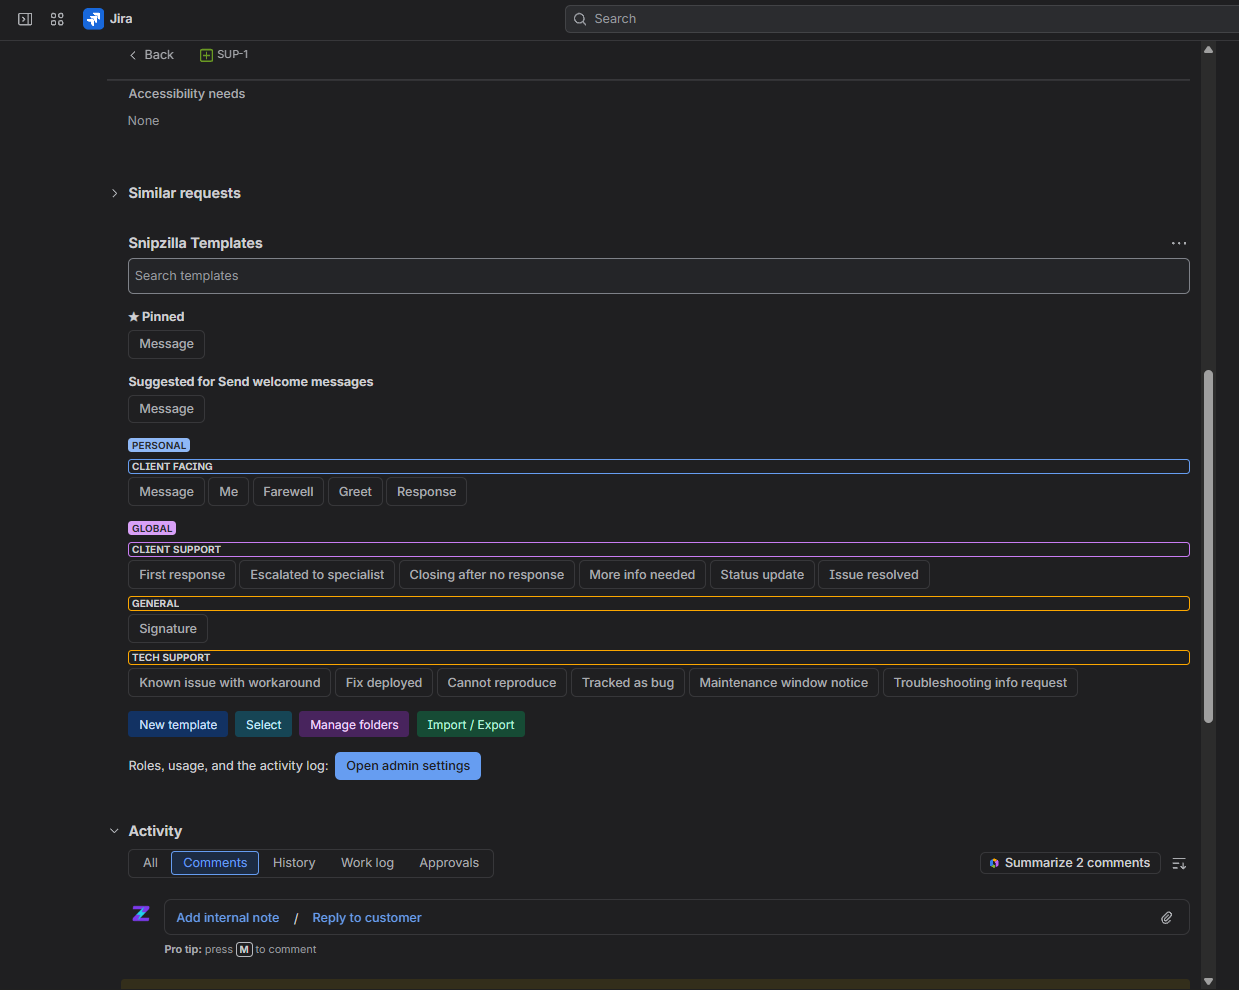Insert the Tracked as bug template
The image size is (1239, 990).
tap(628, 683)
